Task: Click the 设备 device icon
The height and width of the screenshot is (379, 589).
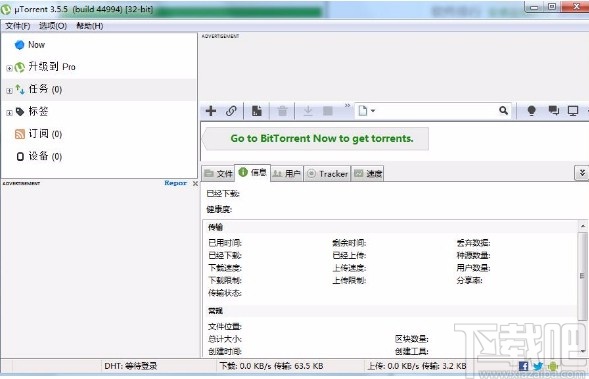Action: tap(20, 157)
